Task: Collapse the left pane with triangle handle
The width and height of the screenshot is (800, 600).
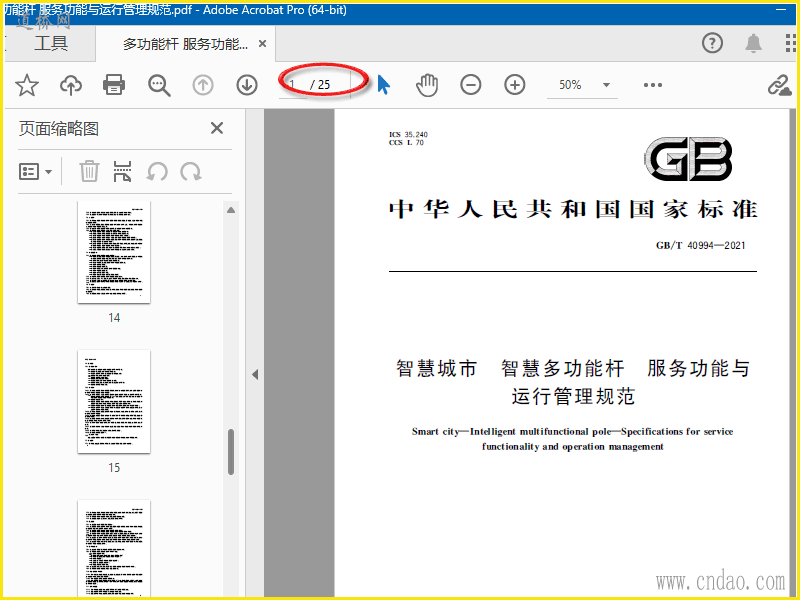Action: (255, 374)
